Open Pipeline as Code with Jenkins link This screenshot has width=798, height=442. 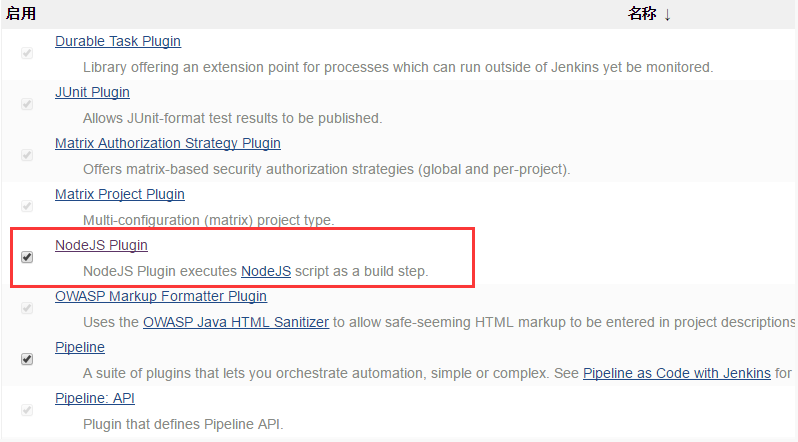click(x=676, y=374)
